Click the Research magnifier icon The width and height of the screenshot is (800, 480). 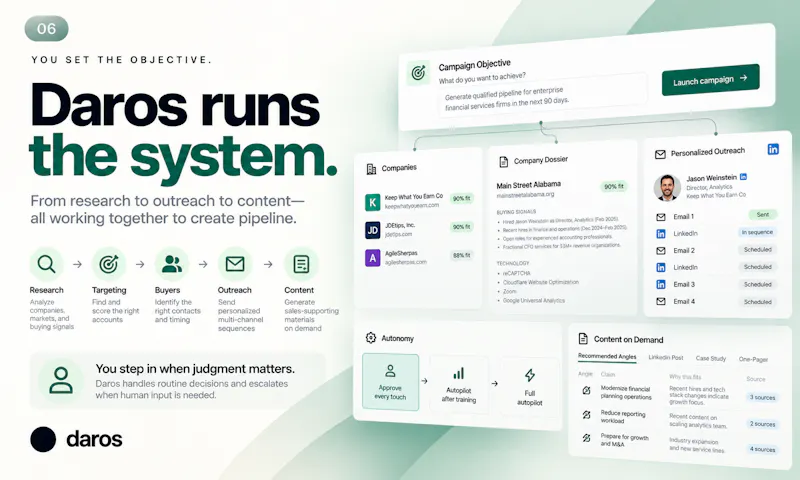point(46,264)
